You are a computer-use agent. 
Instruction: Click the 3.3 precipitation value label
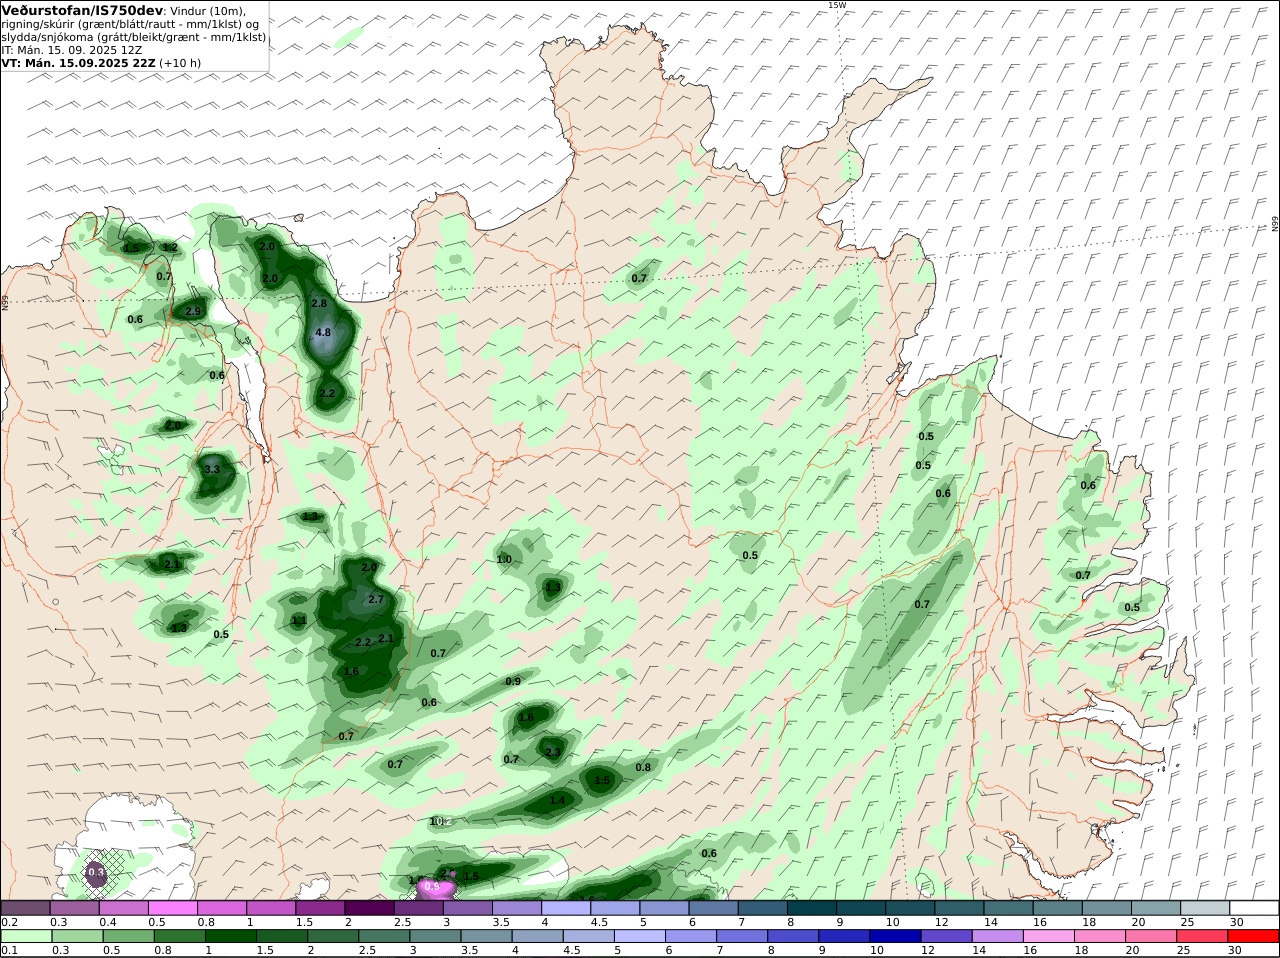pyautogui.click(x=212, y=468)
